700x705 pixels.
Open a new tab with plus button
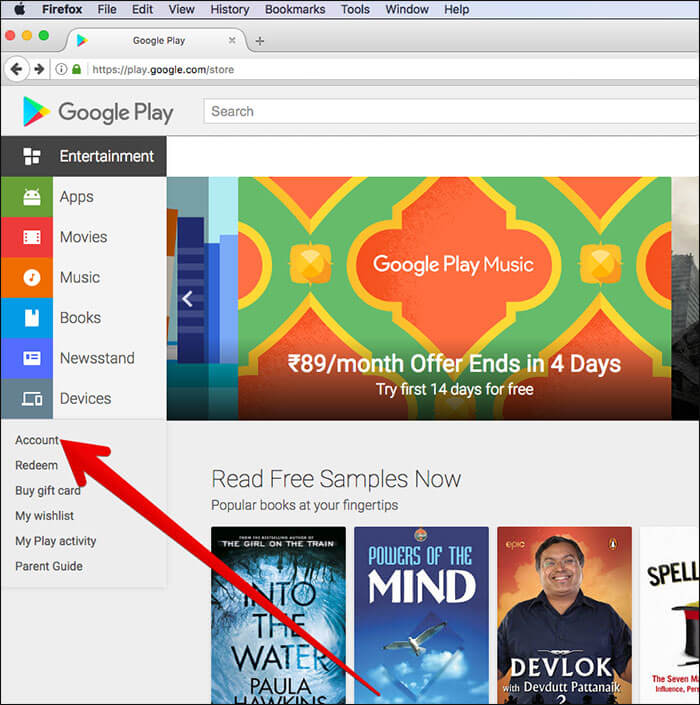[259, 41]
